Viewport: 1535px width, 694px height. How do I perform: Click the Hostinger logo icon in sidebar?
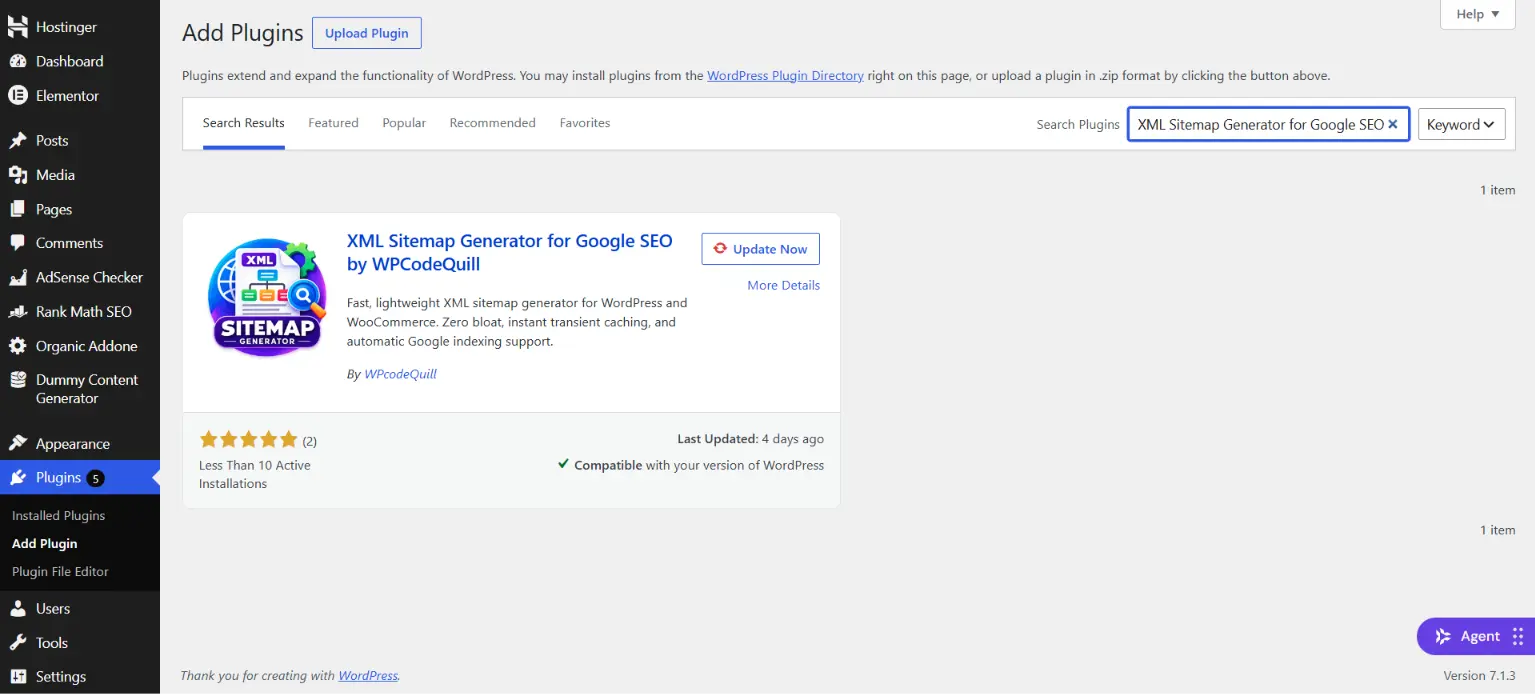(18, 27)
